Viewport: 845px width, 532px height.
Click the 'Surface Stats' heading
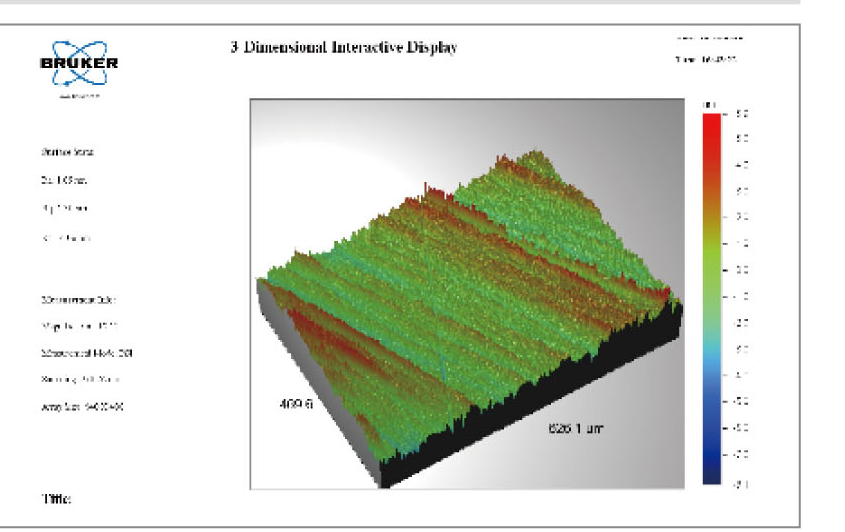(67, 152)
